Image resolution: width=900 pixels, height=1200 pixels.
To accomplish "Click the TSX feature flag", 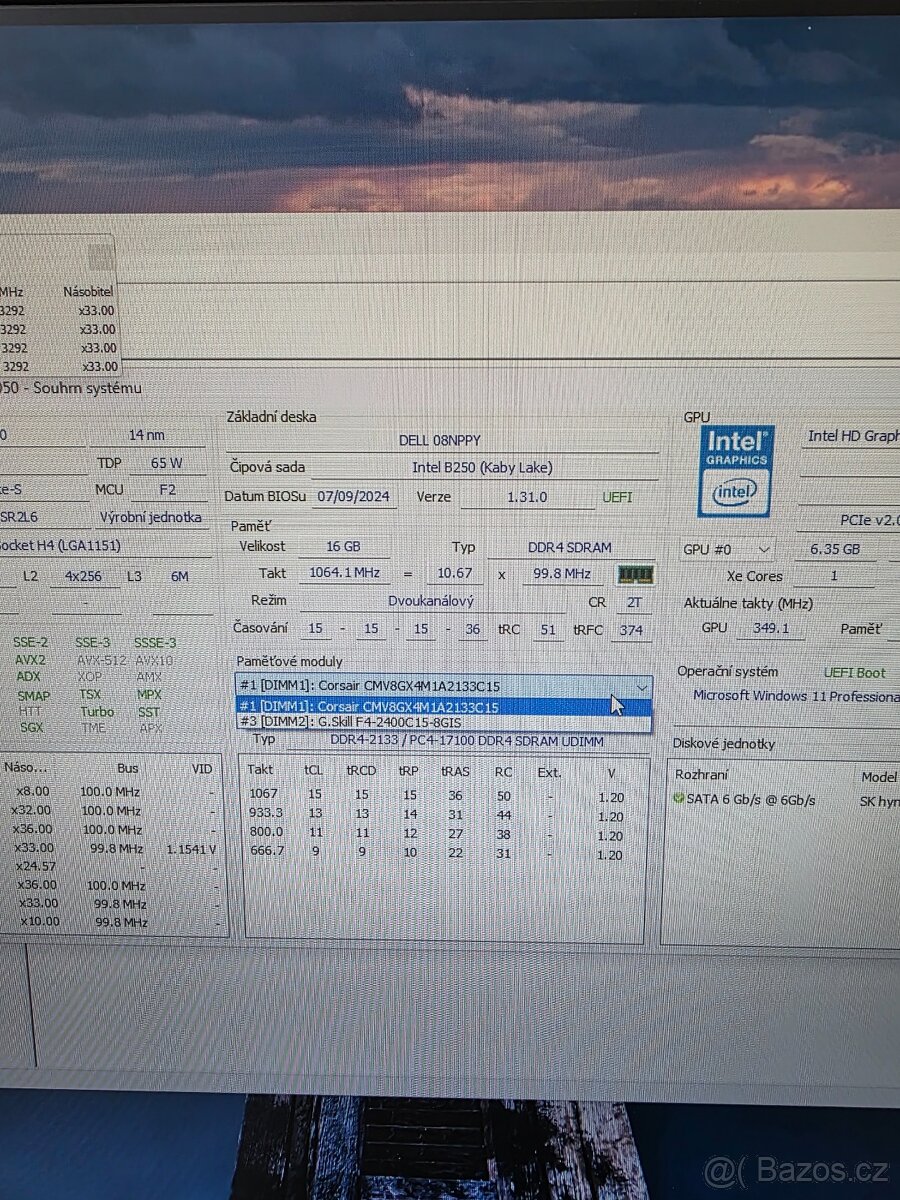I will click(x=90, y=694).
